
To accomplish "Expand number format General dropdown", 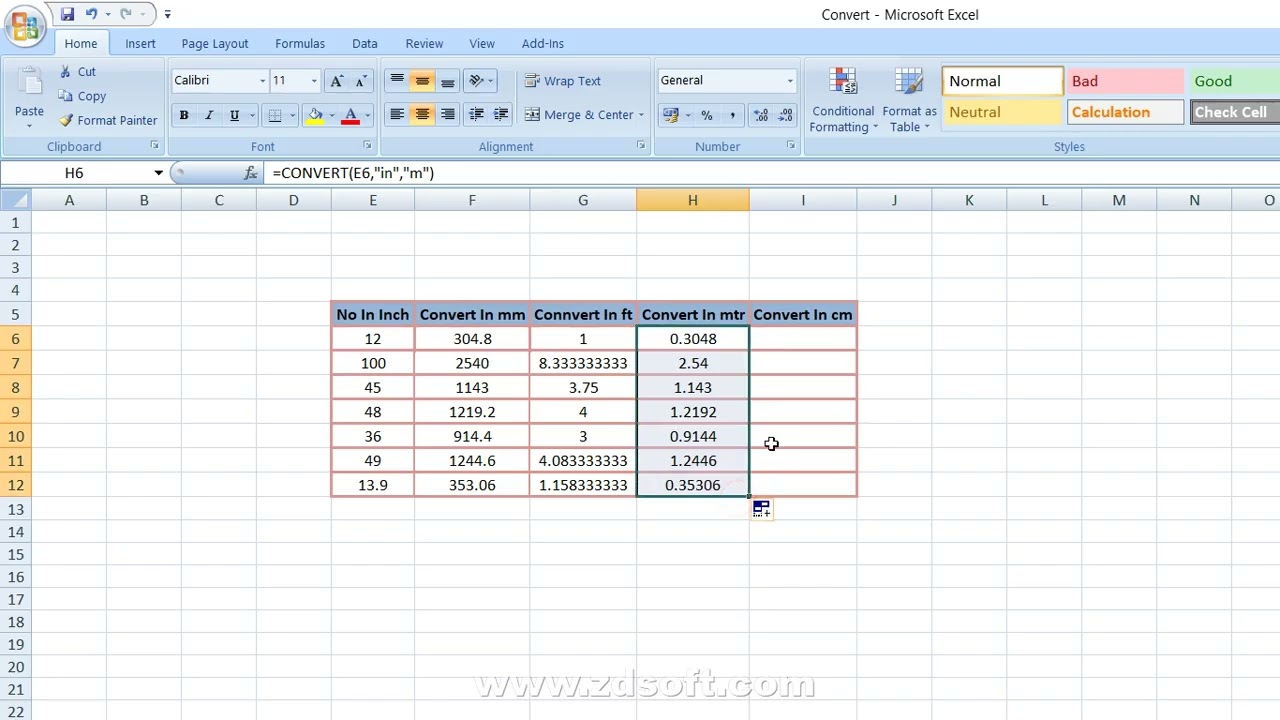I will tap(790, 81).
